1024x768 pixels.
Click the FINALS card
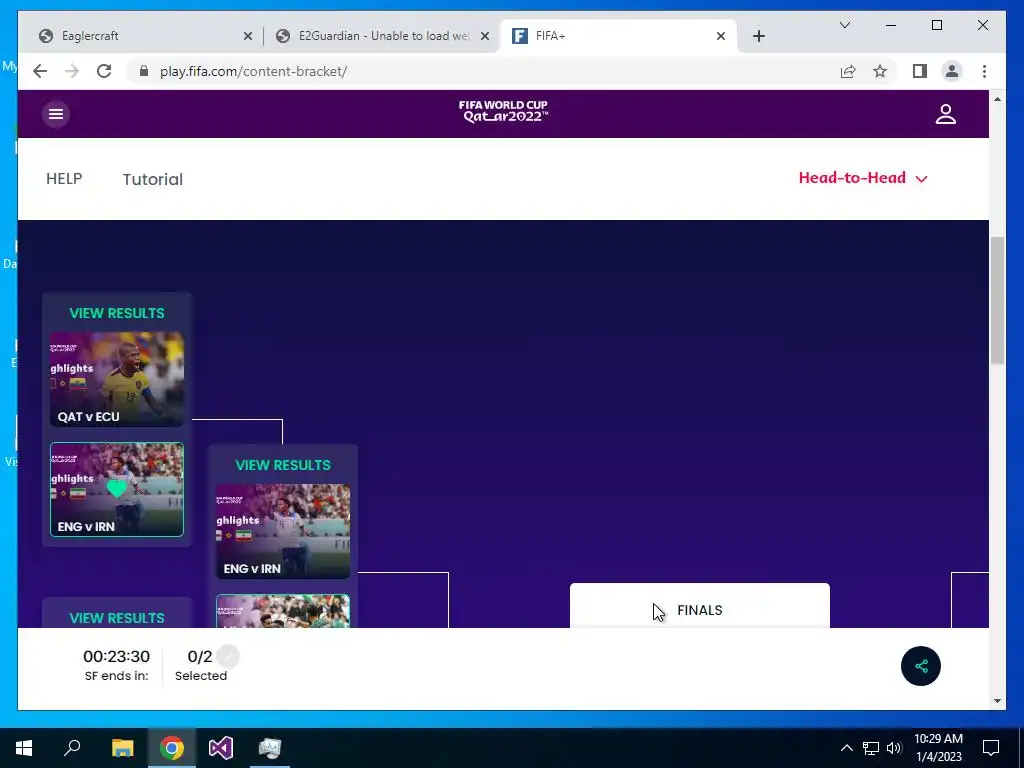tap(699, 606)
